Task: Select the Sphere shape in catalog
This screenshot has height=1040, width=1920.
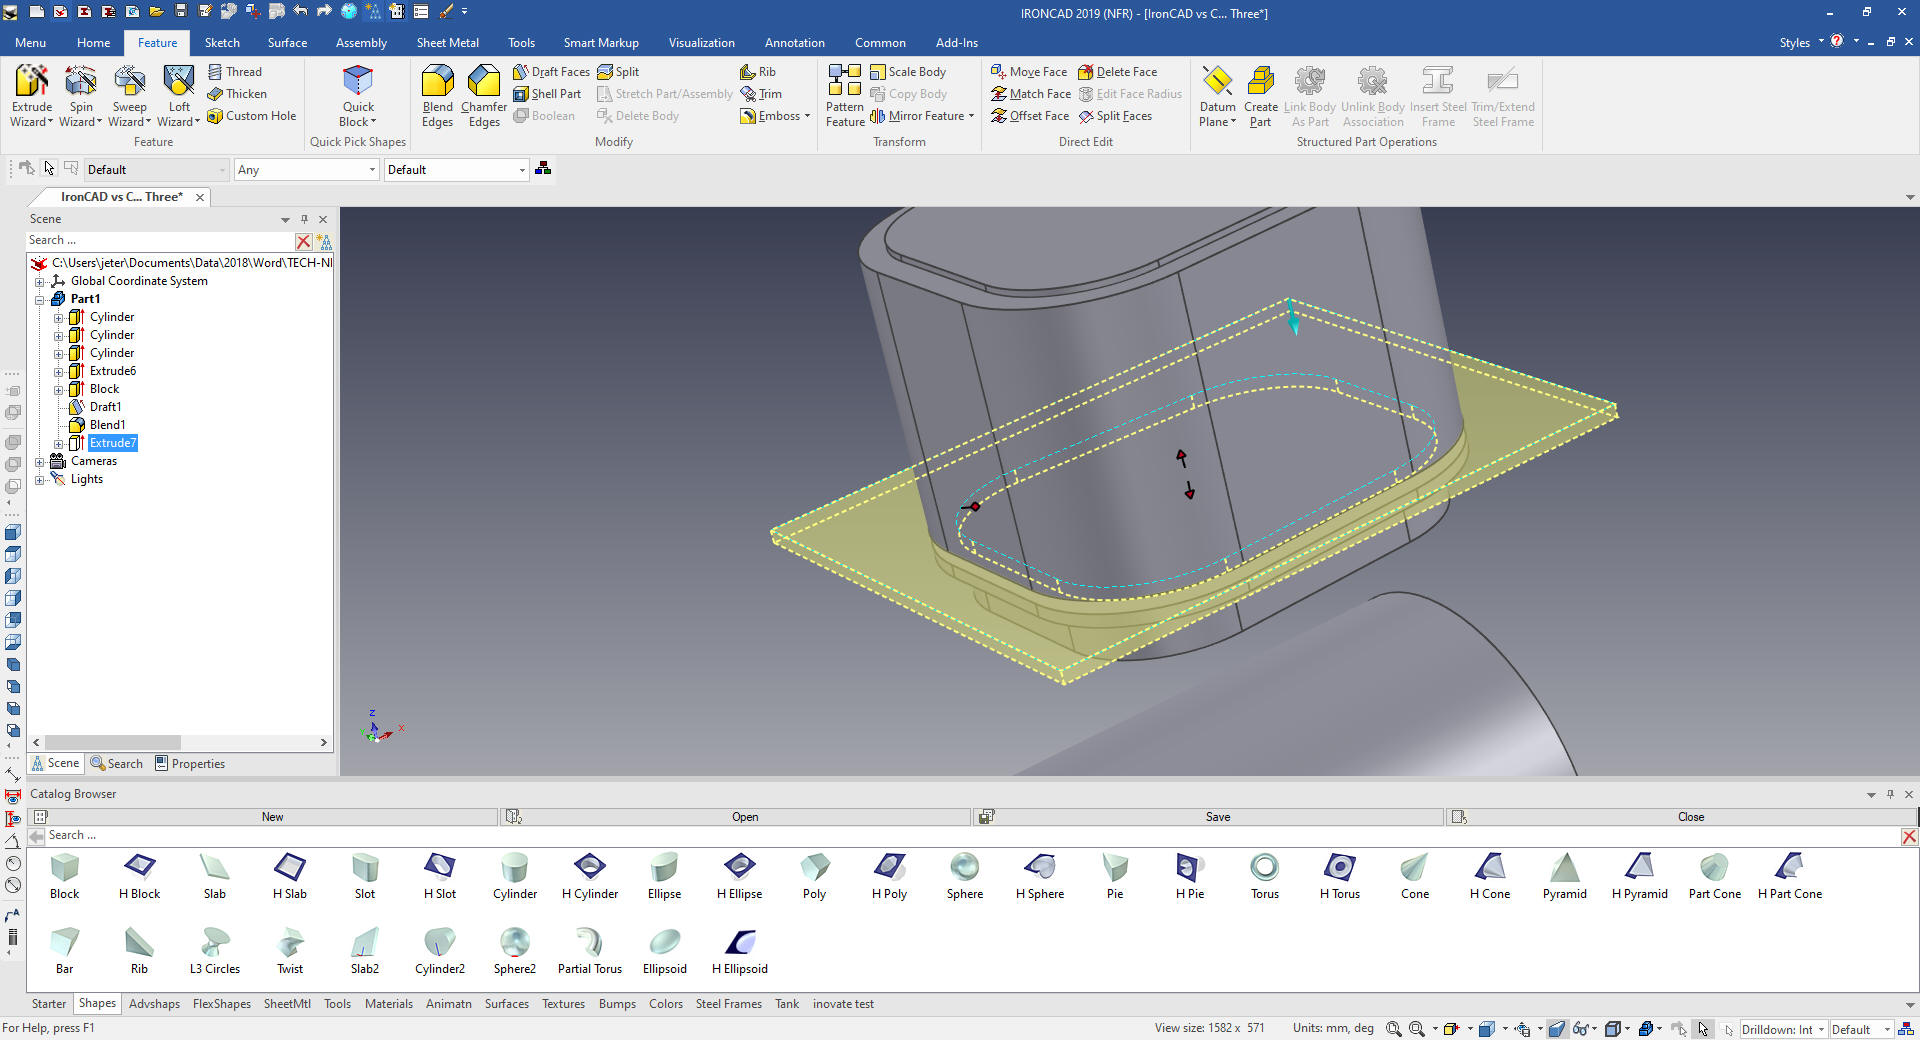Action: [x=964, y=868]
